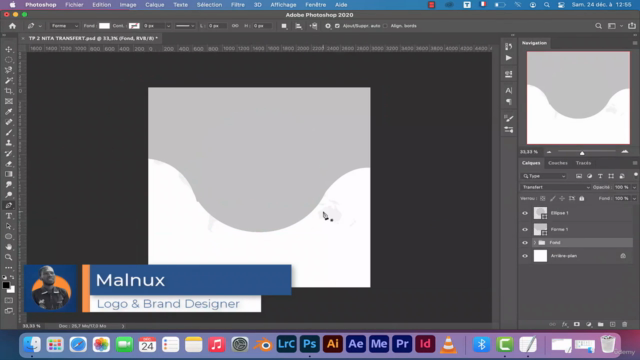Screen dimensions: 640x360
Task: Hide the Fond group
Action: pyautogui.click(x=525, y=243)
